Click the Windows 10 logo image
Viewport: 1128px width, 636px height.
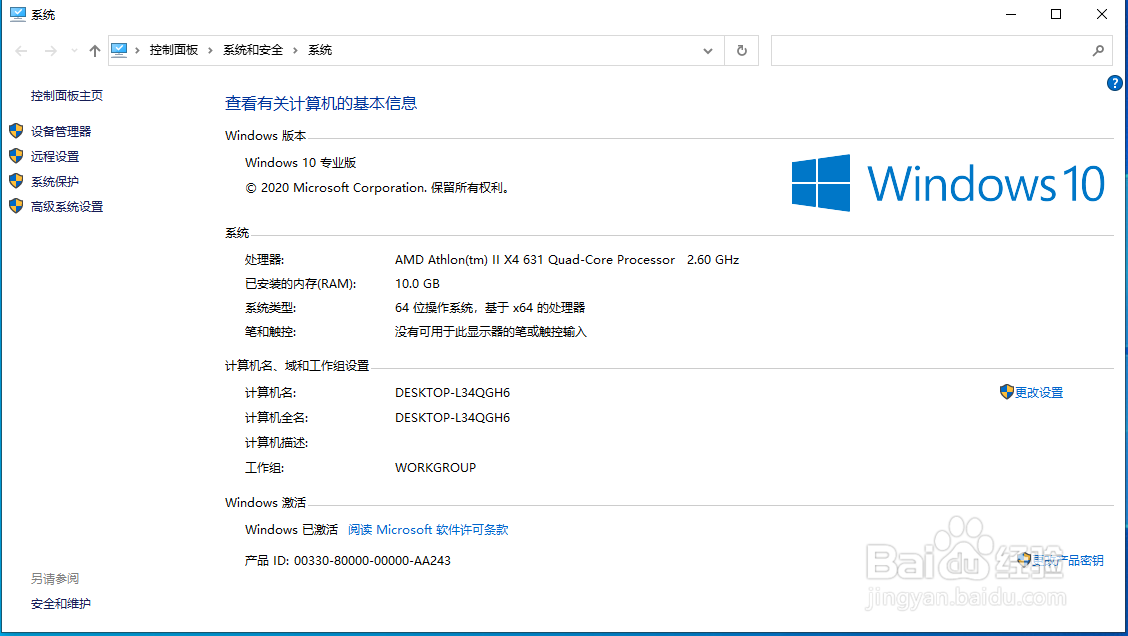coord(945,182)
